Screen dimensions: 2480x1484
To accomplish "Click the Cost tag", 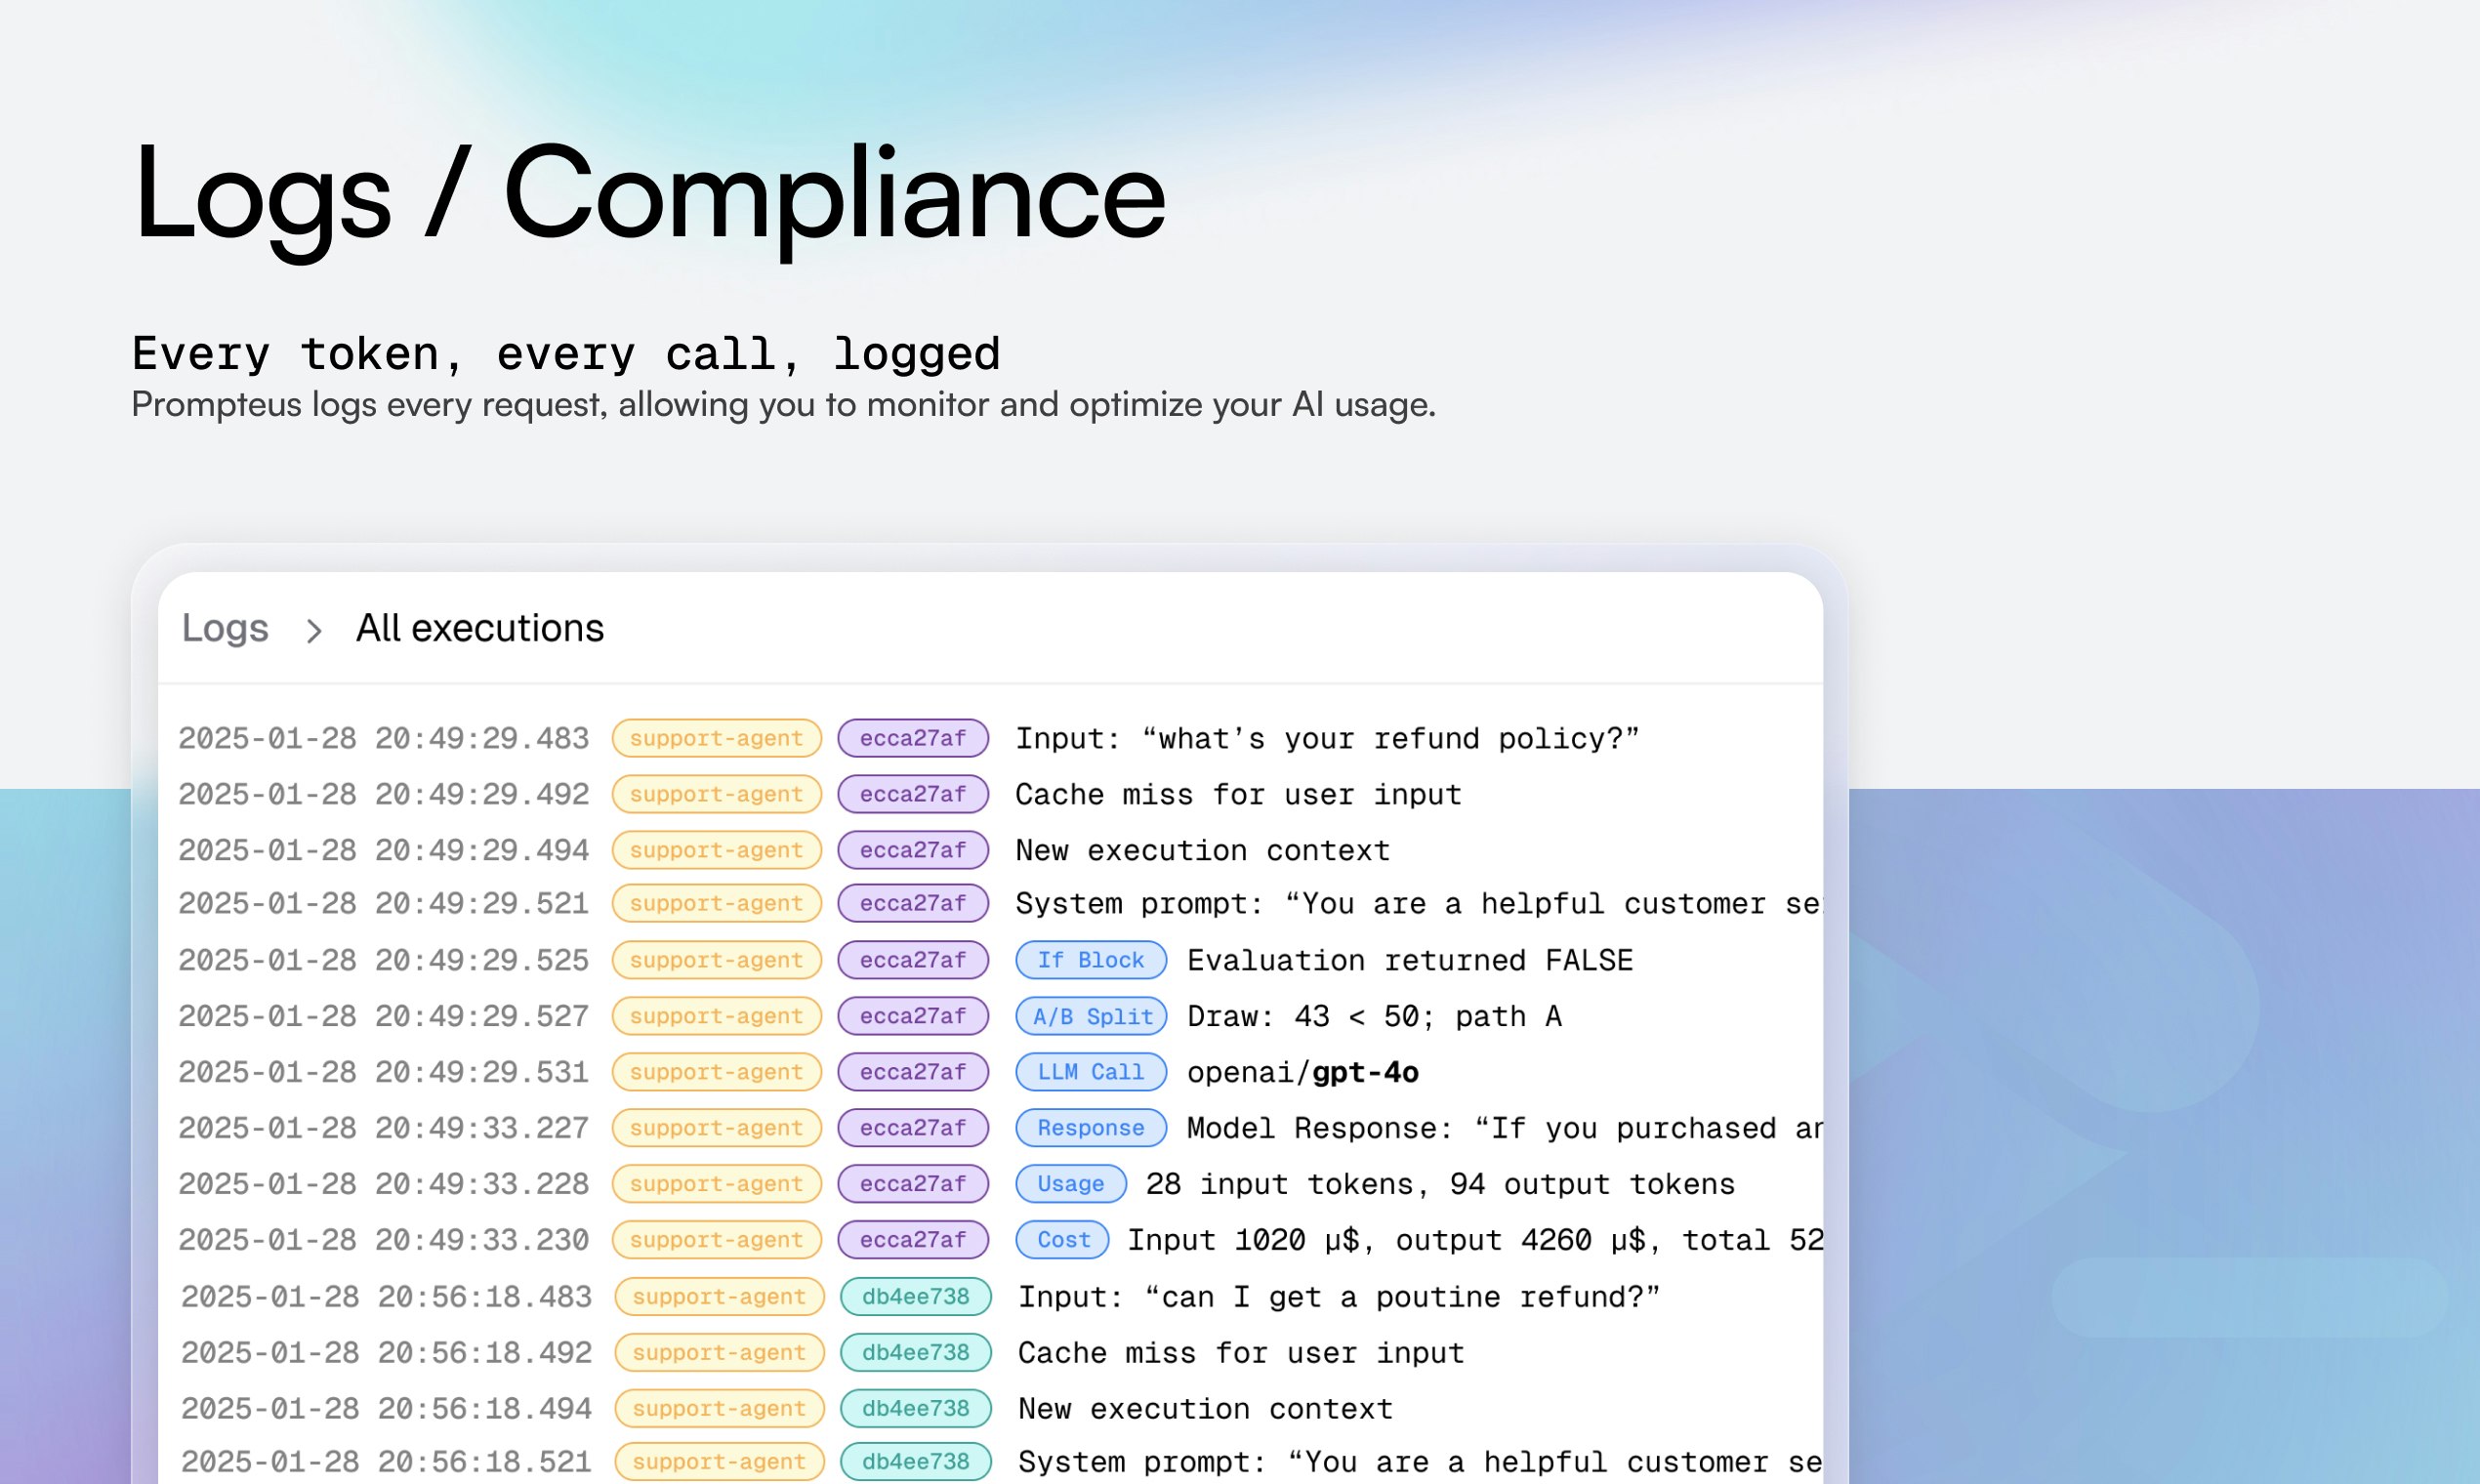I will [x=1062, y=1240].
